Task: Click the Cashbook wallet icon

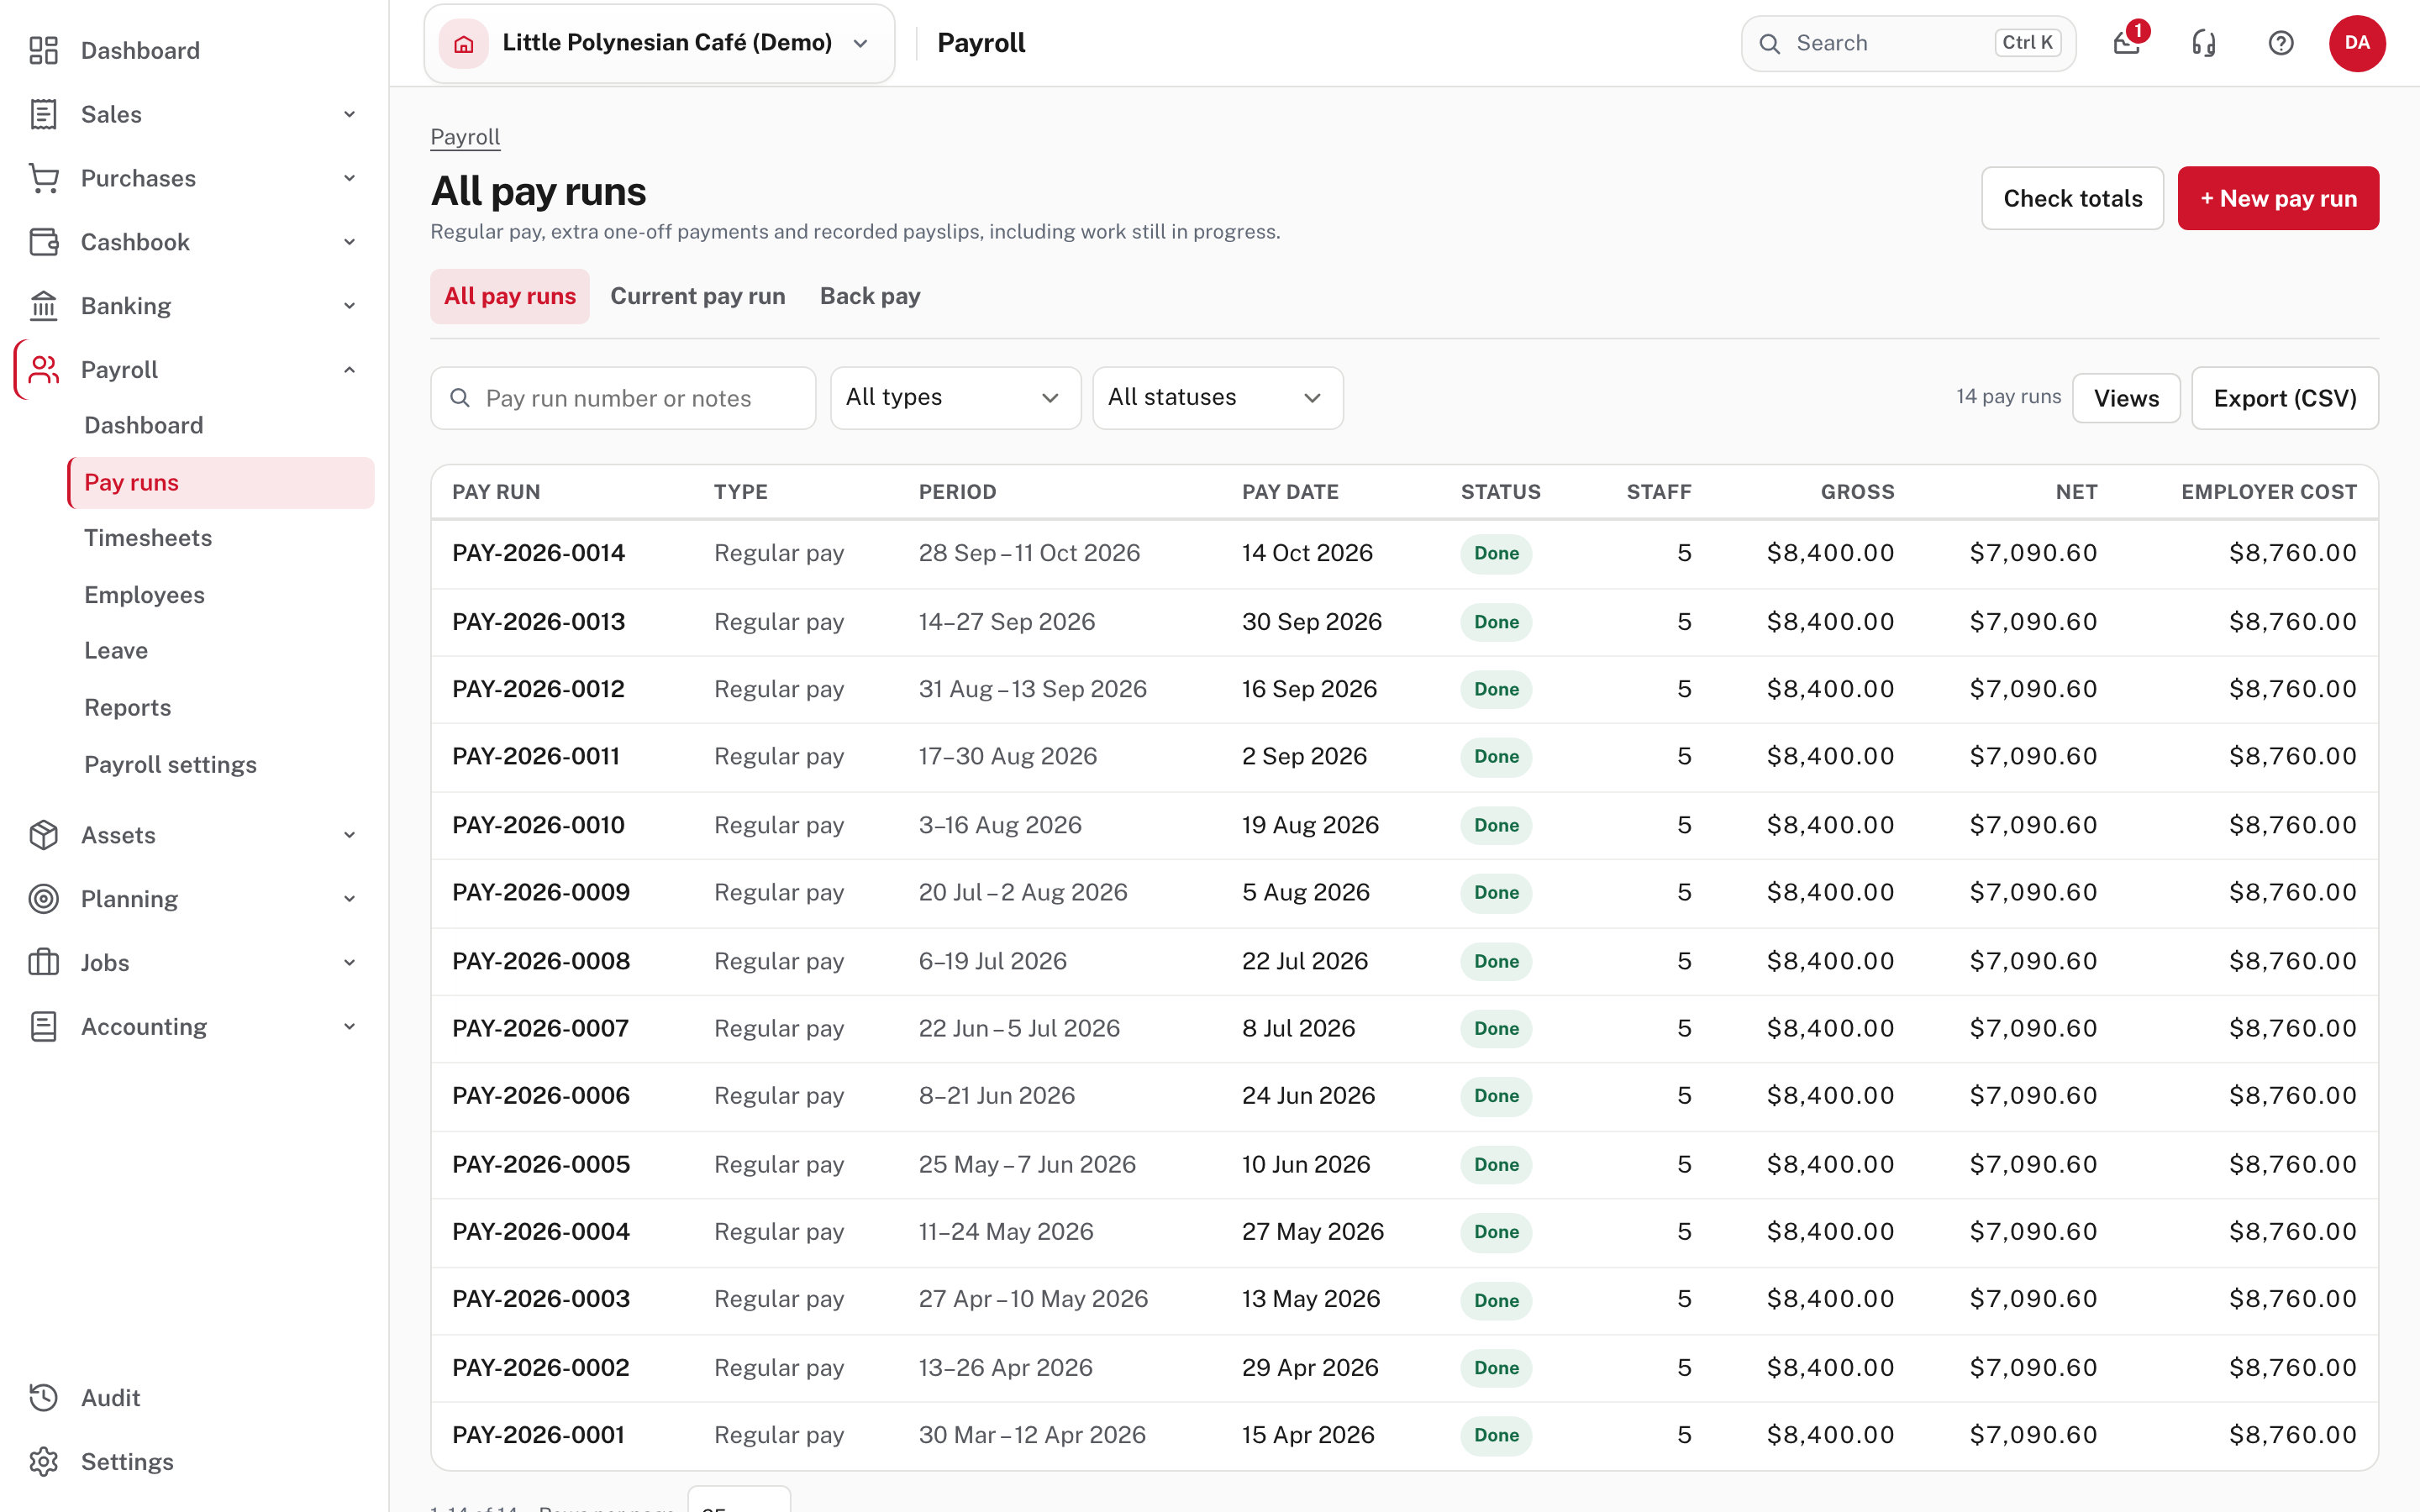Action: click(x=43, y=242)
